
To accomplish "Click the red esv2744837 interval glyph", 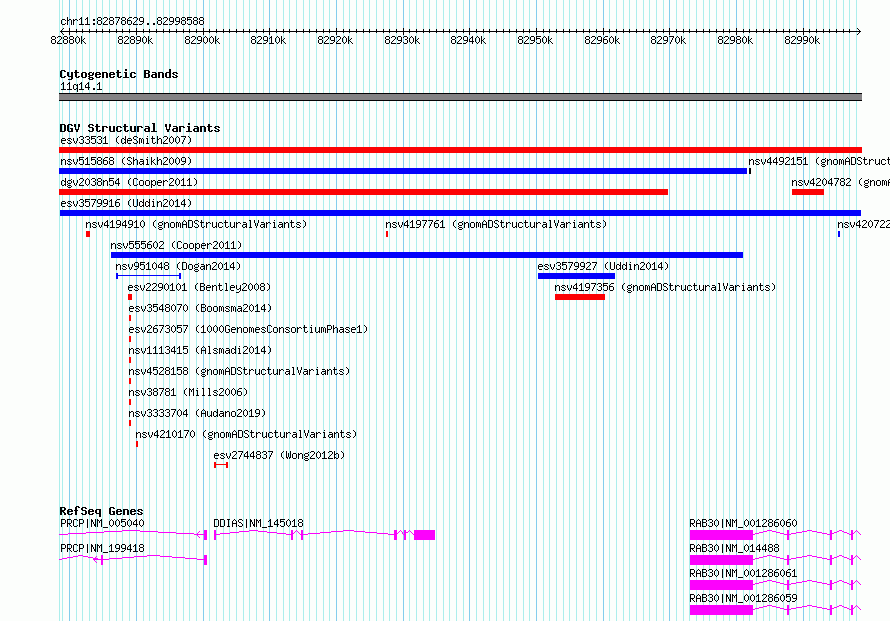I will [221, 465].
